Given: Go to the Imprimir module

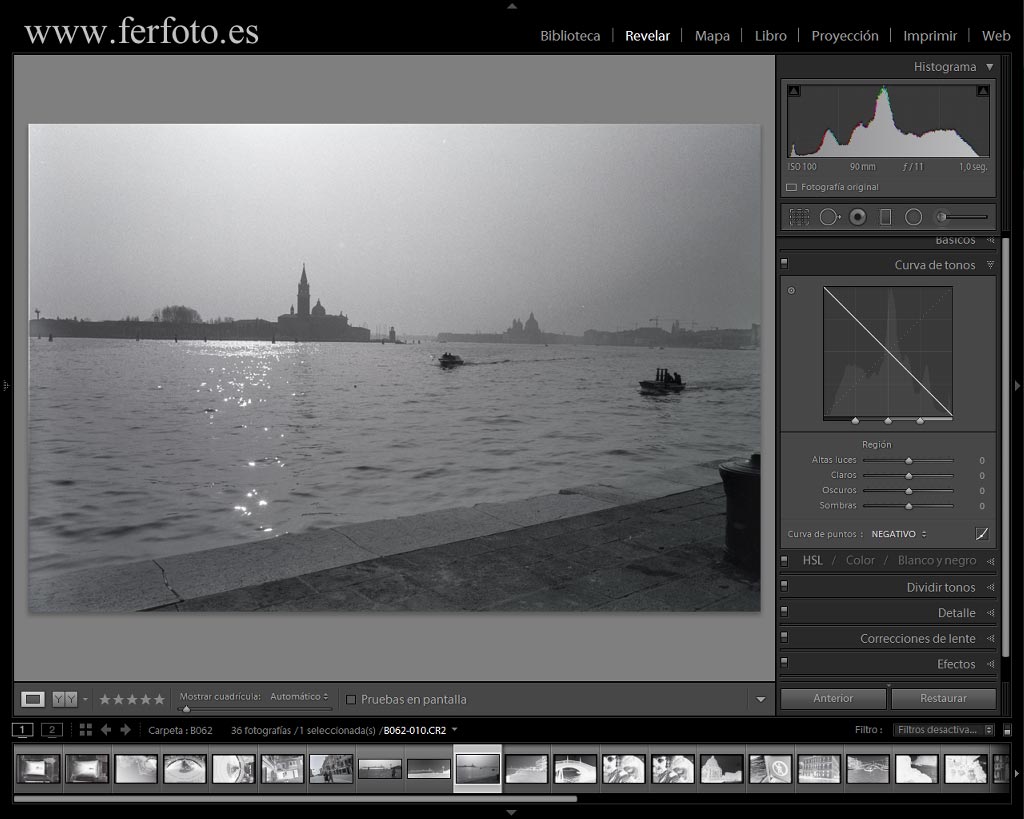Looking at the screenshot, I should (x=930, y=36).
